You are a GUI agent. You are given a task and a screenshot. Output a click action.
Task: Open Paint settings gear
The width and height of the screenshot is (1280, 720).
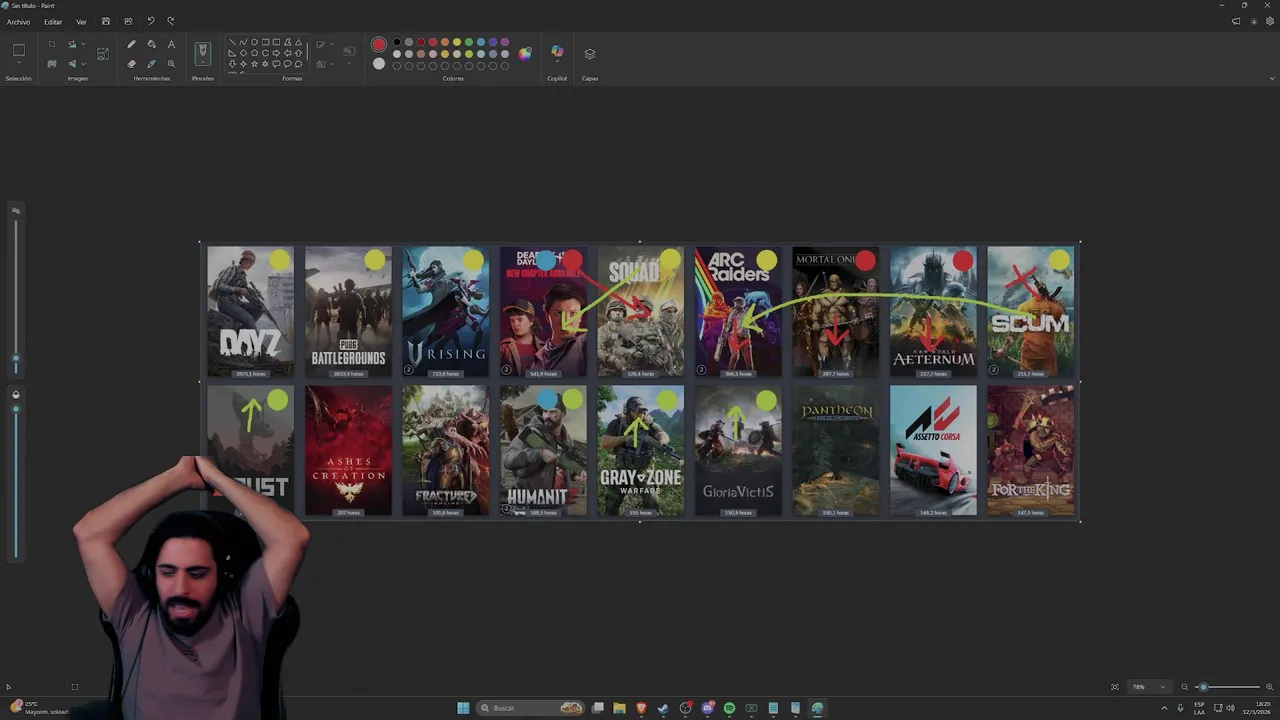(1270, 21)
